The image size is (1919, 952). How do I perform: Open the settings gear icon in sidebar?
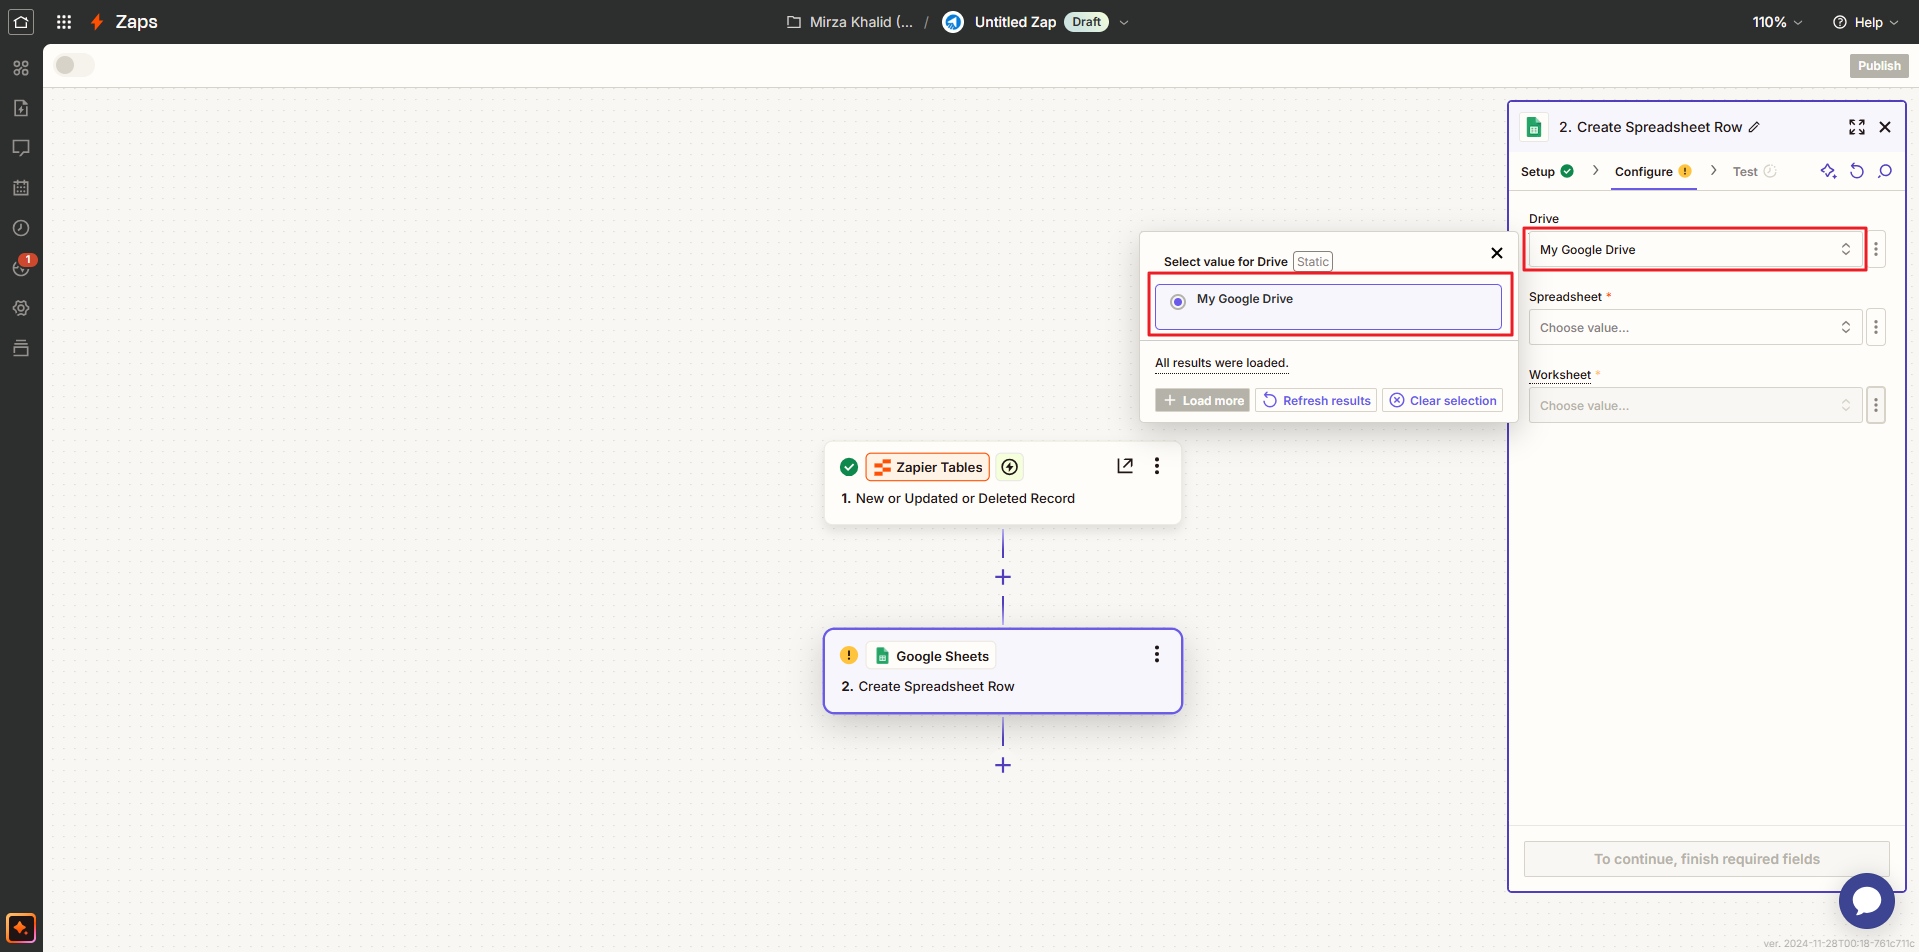[x=21, y=308]
